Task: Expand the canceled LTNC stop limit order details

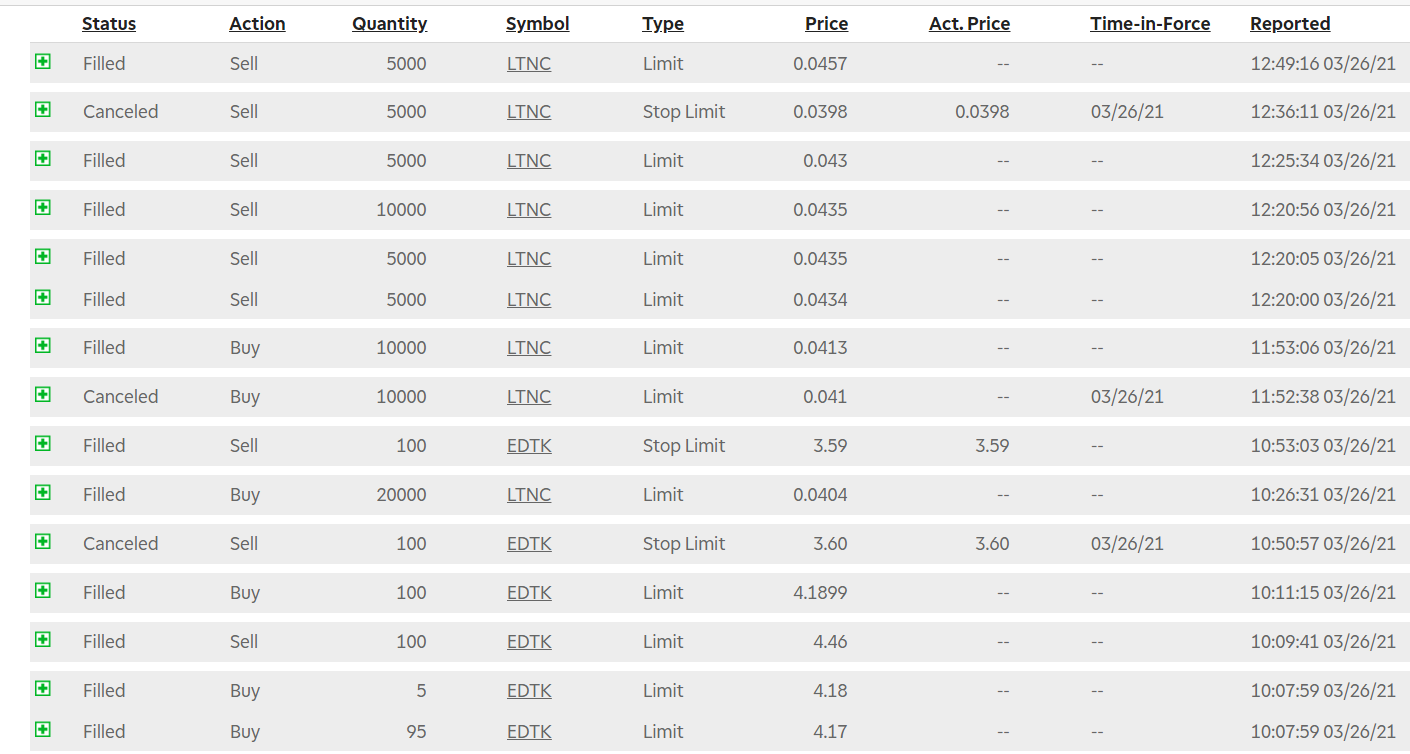Action: (x=43, y=110)
